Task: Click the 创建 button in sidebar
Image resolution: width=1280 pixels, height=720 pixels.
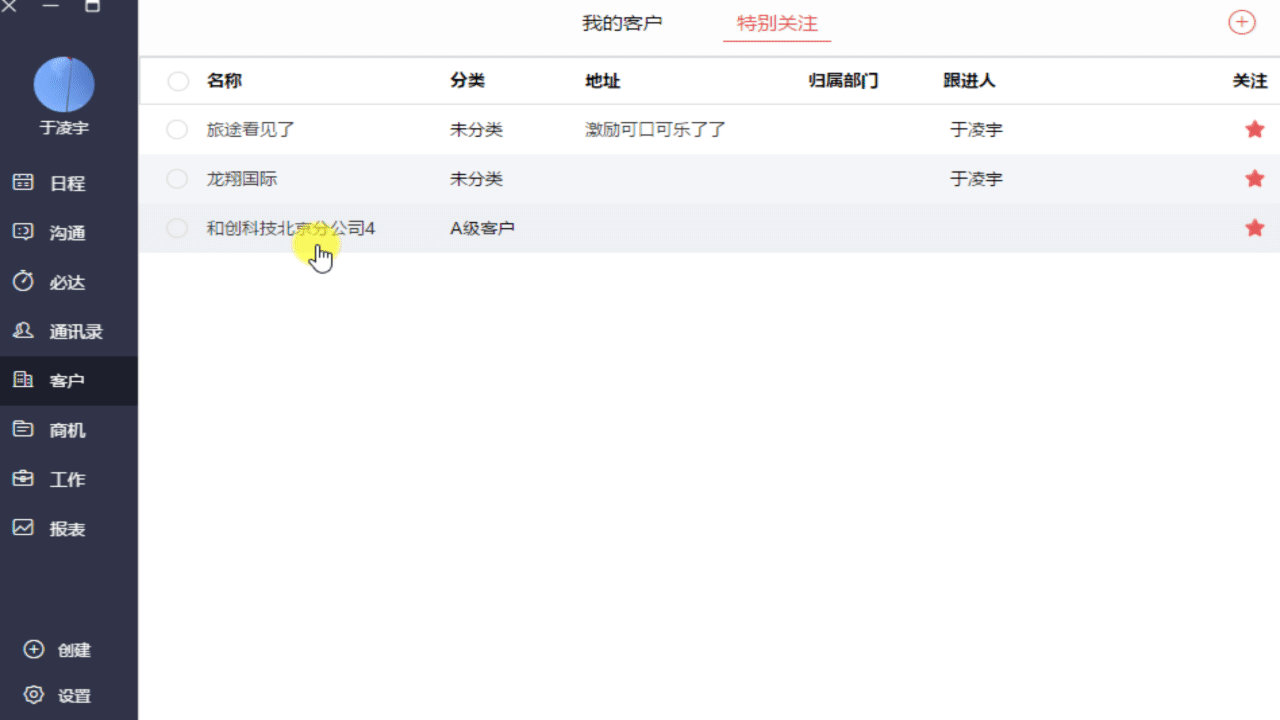Action: (x=58, y=650)
